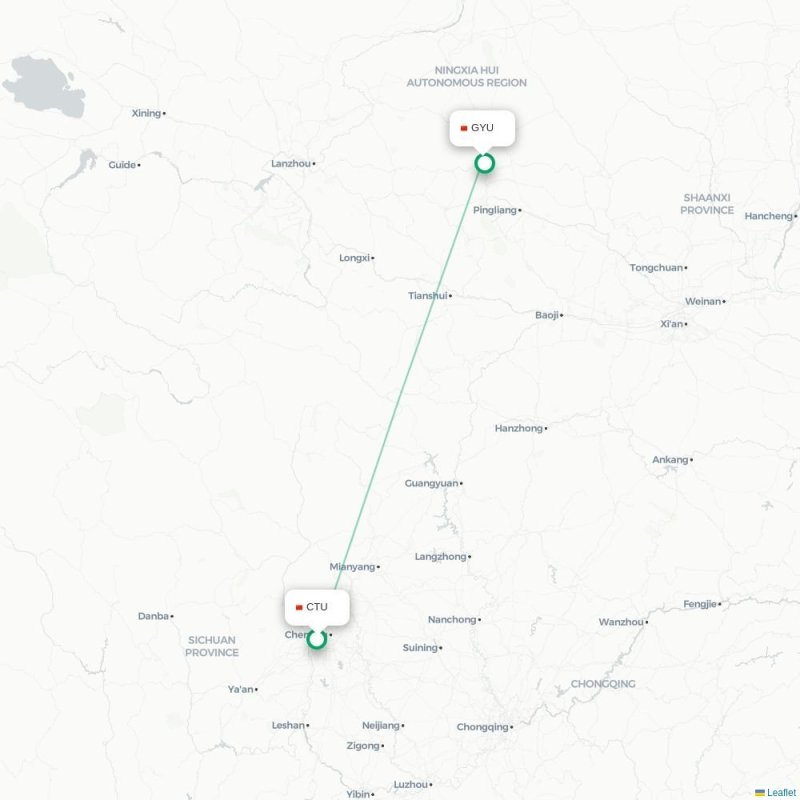Click the Sichuan Province label
Image resolution: width=800 pixels, height=800 pixels.
pos(212,646)
